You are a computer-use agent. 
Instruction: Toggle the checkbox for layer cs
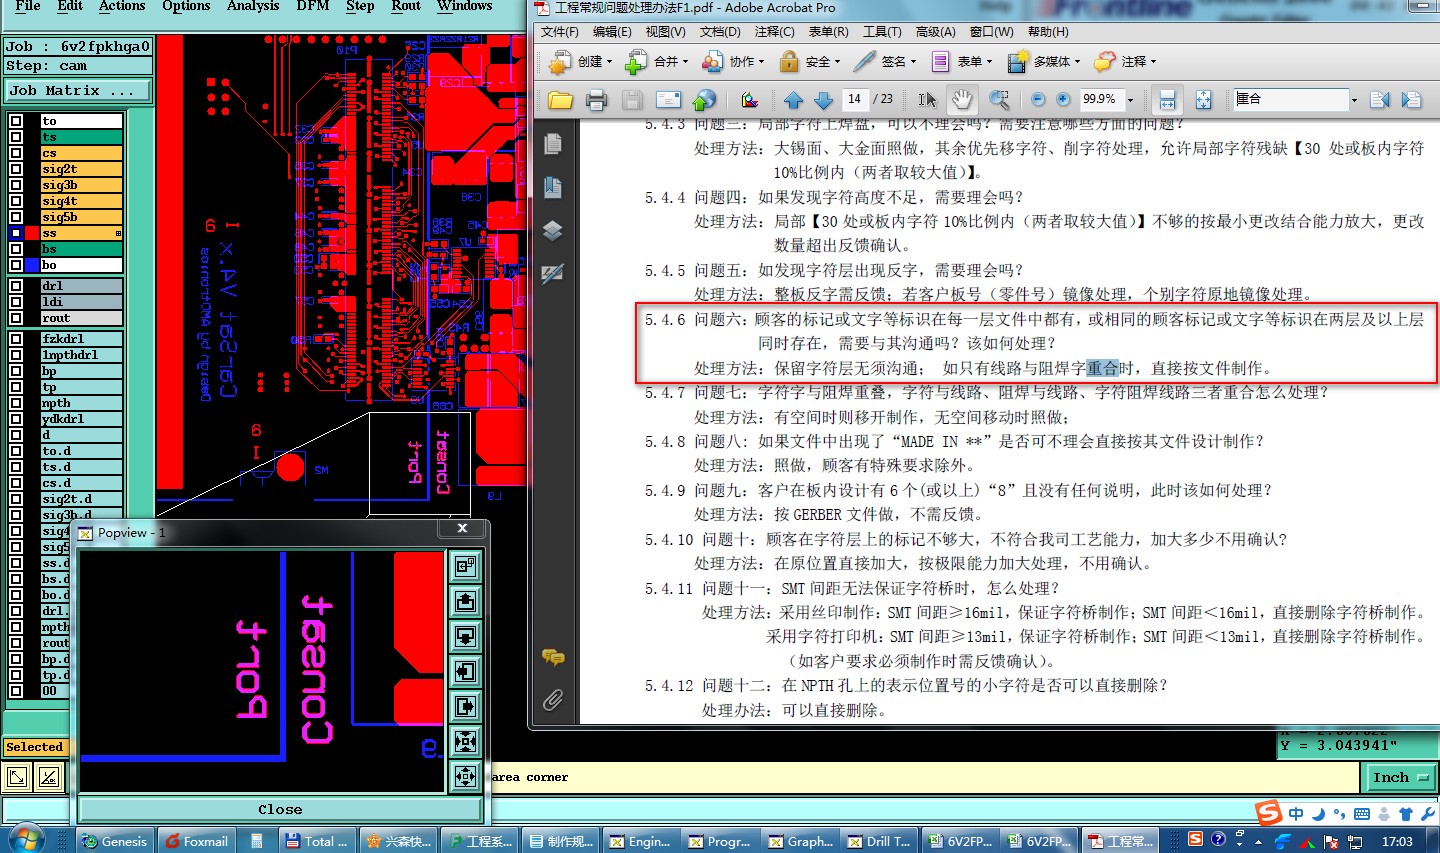pyautogui.click(x=16, y=153)
